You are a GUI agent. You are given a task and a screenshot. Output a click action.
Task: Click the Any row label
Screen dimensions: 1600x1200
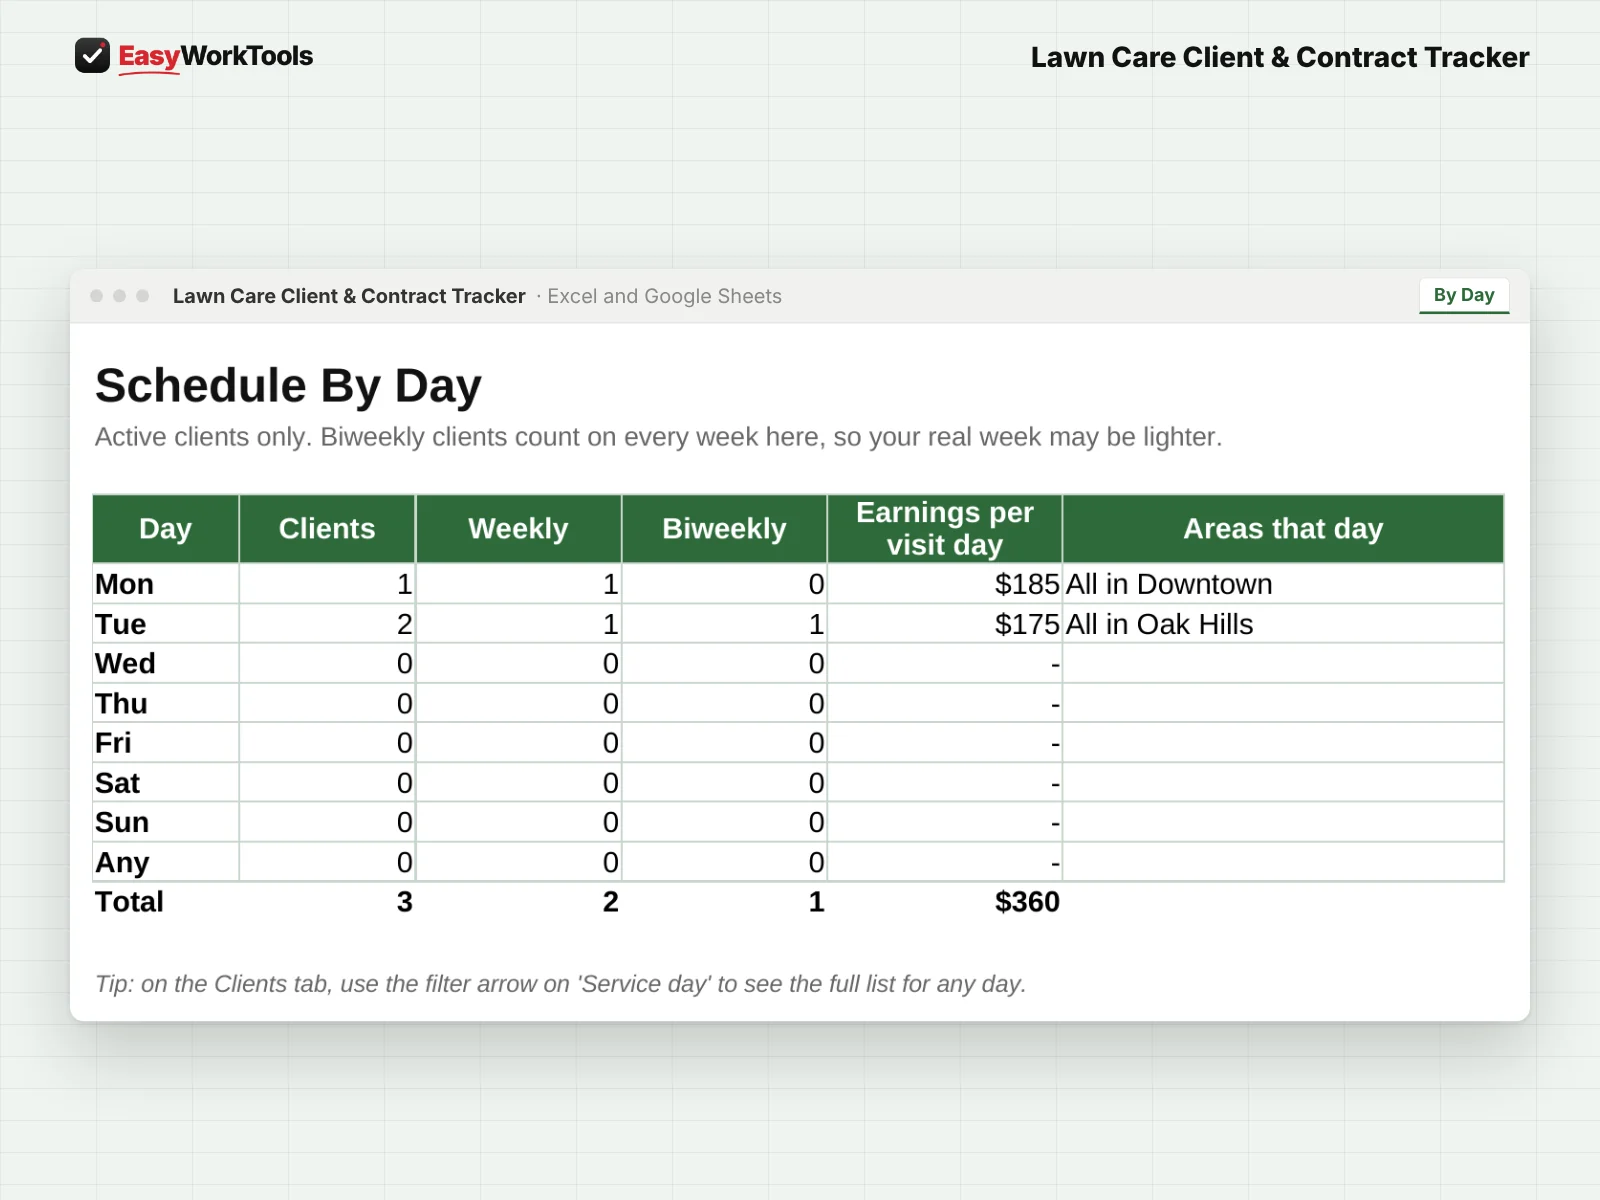tap(122, 862)
